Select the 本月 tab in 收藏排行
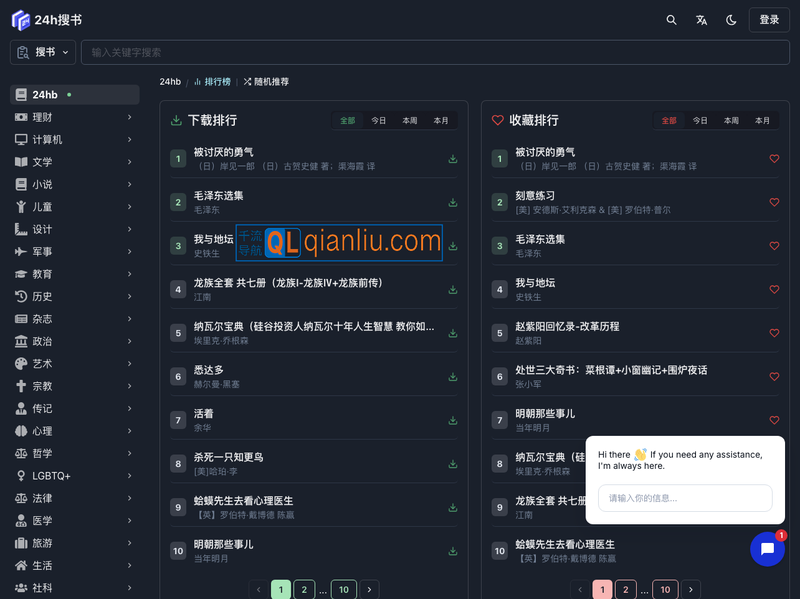Viewport: 800px width, 599px height. 762,119
